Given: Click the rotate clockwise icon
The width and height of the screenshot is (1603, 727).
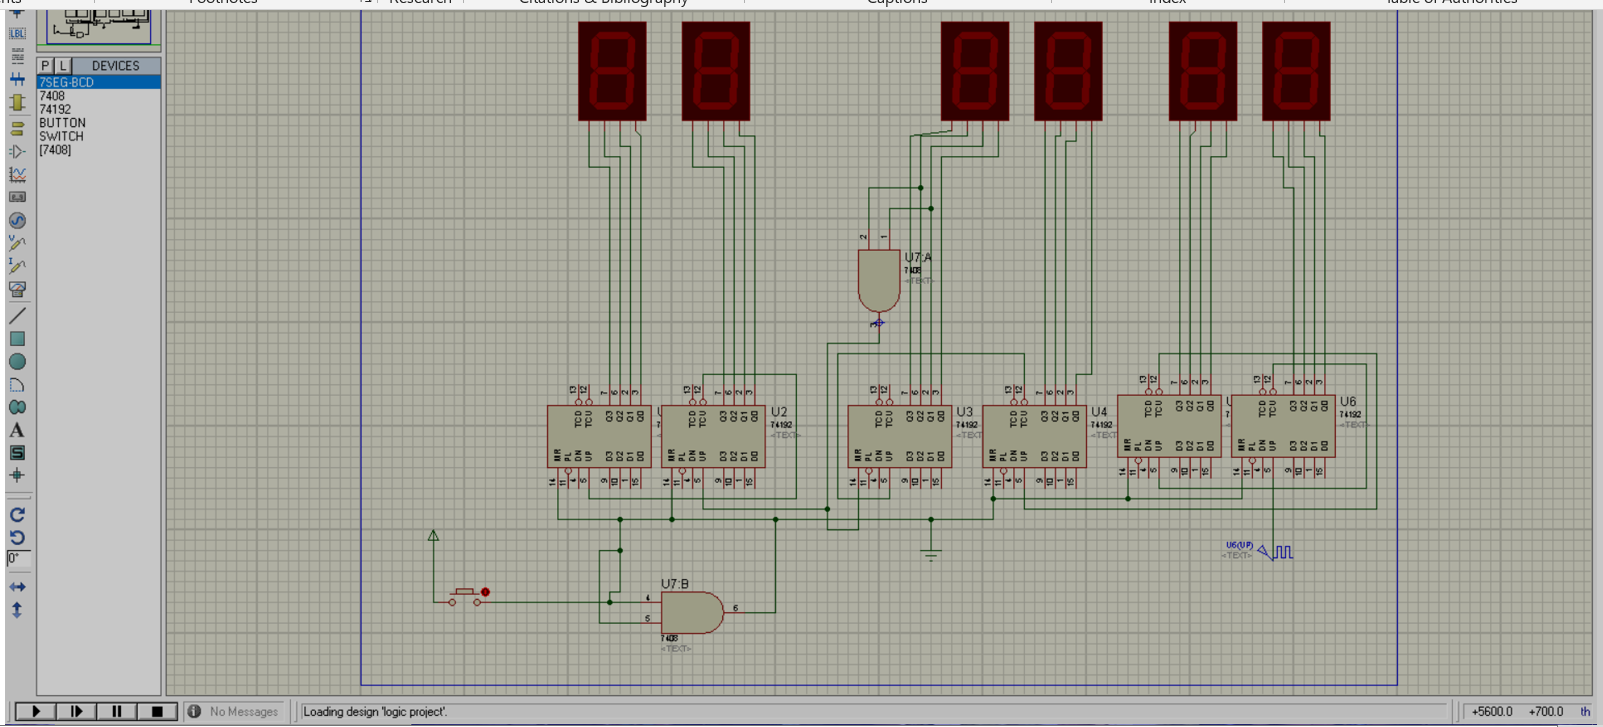Looking at the screenshot, I should 17,515.
